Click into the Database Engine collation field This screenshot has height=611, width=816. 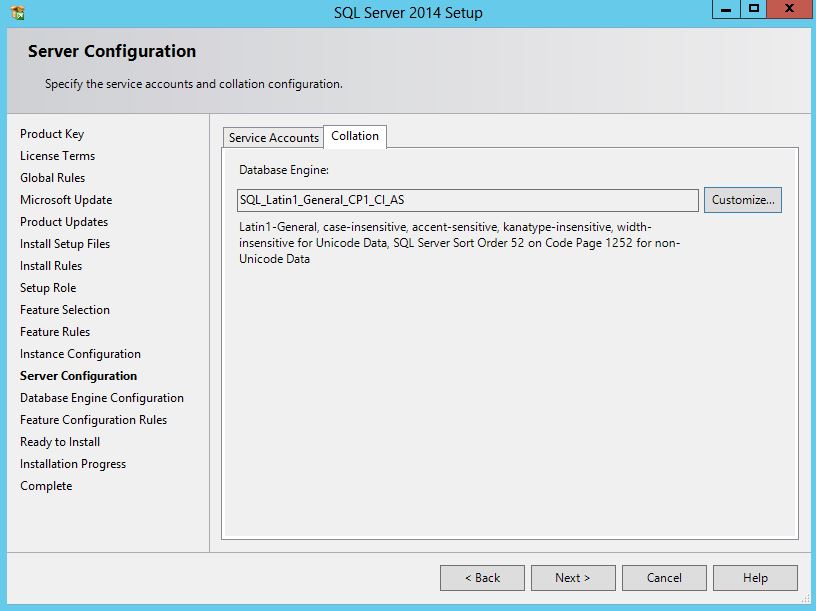point(467,200)
